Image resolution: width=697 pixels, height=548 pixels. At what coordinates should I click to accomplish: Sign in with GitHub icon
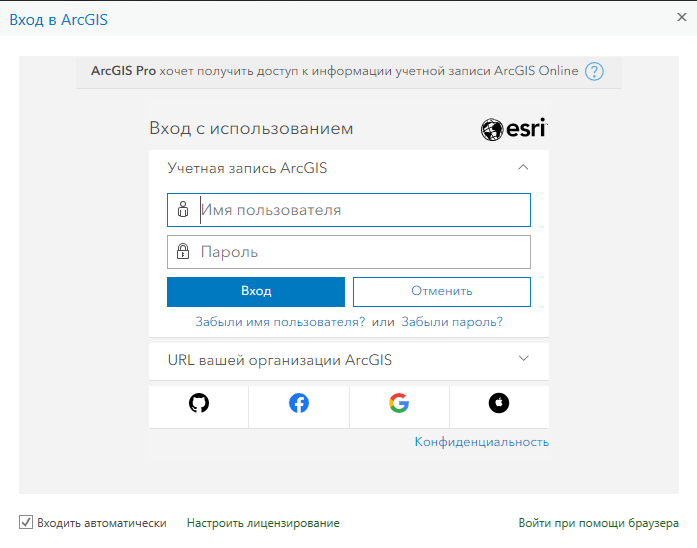coord(199,403)
